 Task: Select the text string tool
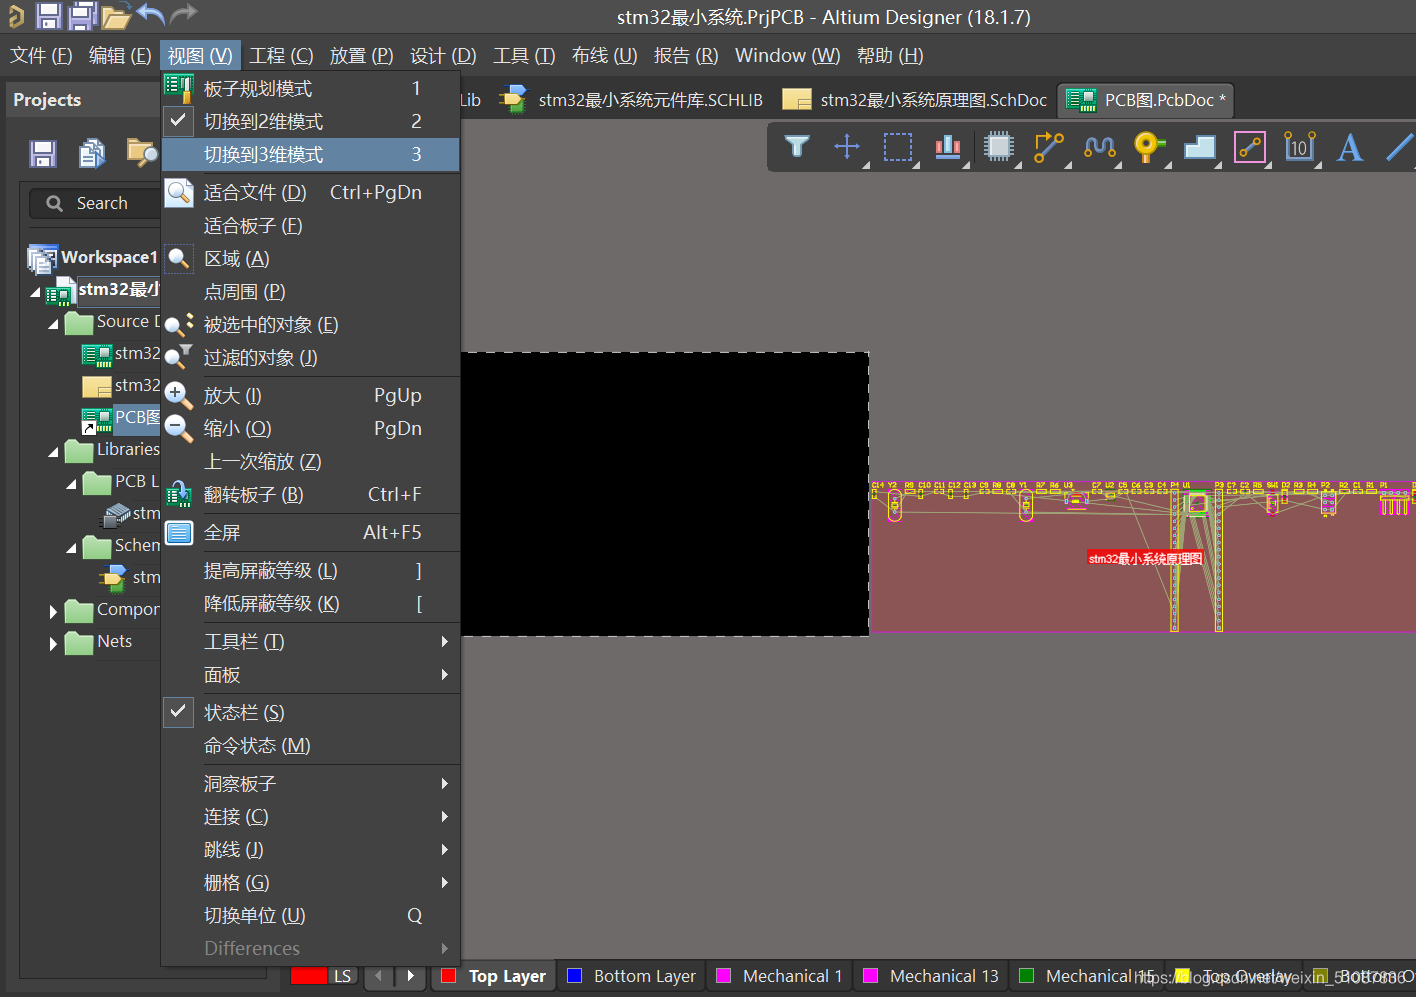click(1349, 147)
